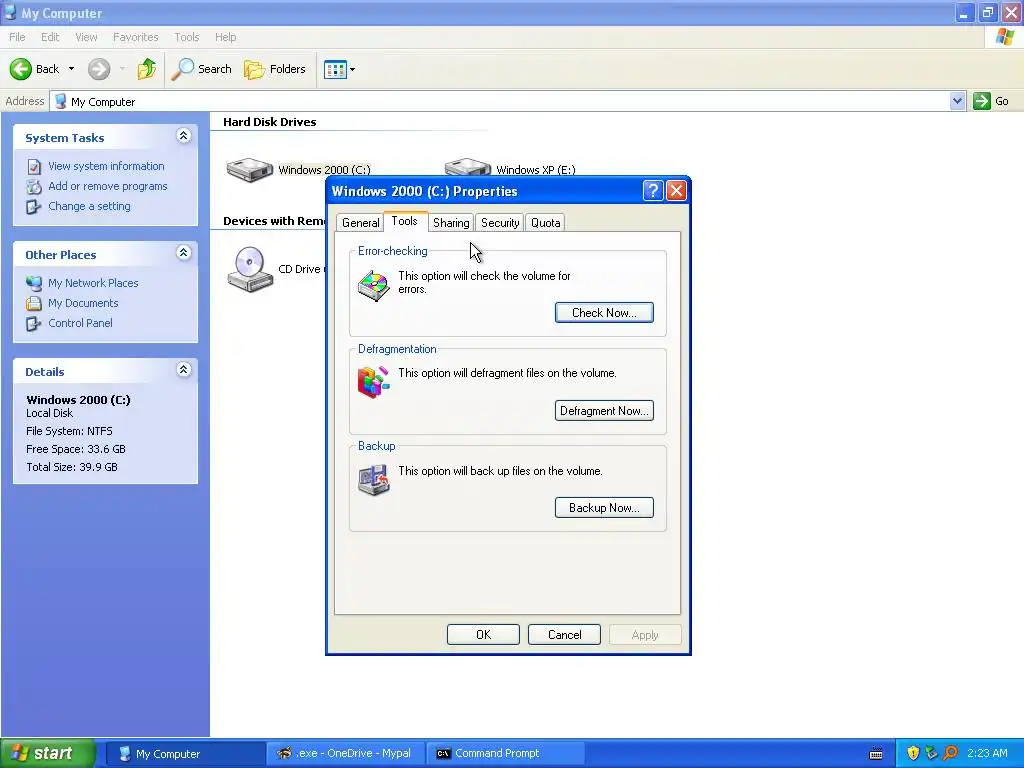Image resolution: width=1024 pixels, height=768 pixels.
Task: Click Add or remove programs link
Action: tap(108, 186)
